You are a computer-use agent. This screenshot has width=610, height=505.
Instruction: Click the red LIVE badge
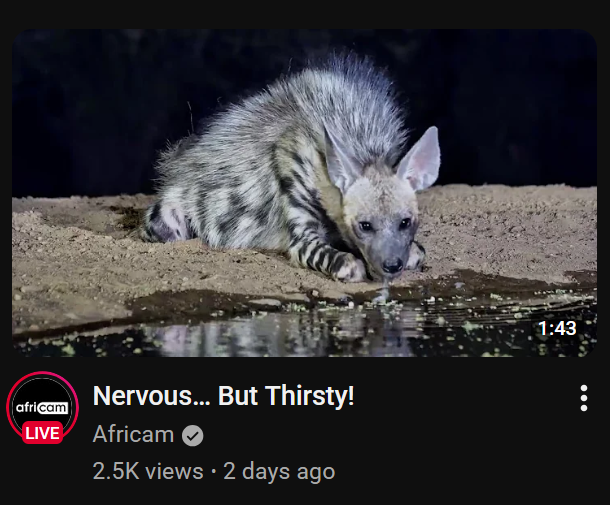click(x=42, y=433)
